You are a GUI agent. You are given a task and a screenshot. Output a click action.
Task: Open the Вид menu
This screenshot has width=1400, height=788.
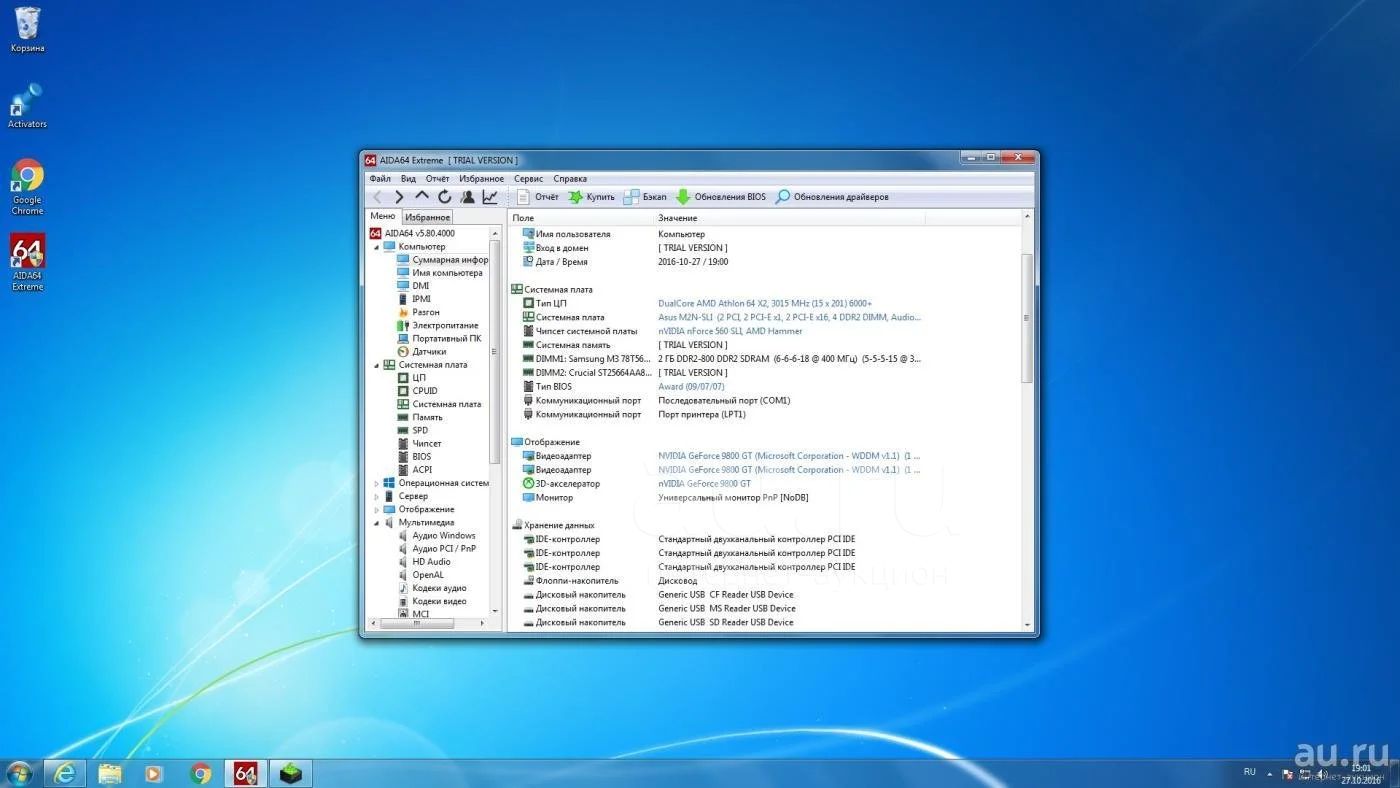coord(408,179)
